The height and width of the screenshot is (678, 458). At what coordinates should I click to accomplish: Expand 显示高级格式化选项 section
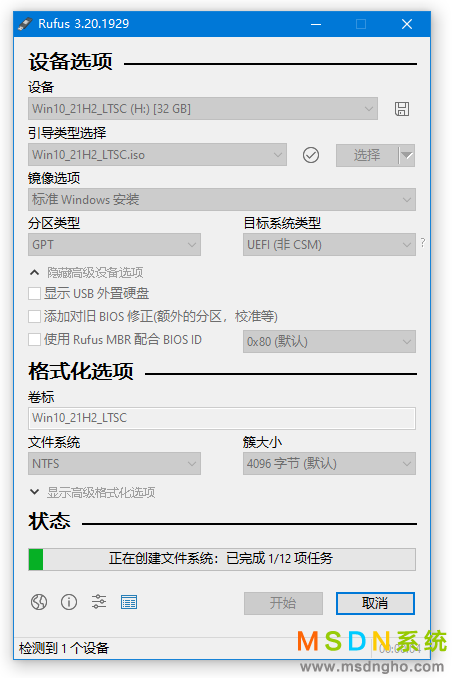[92, 492]
